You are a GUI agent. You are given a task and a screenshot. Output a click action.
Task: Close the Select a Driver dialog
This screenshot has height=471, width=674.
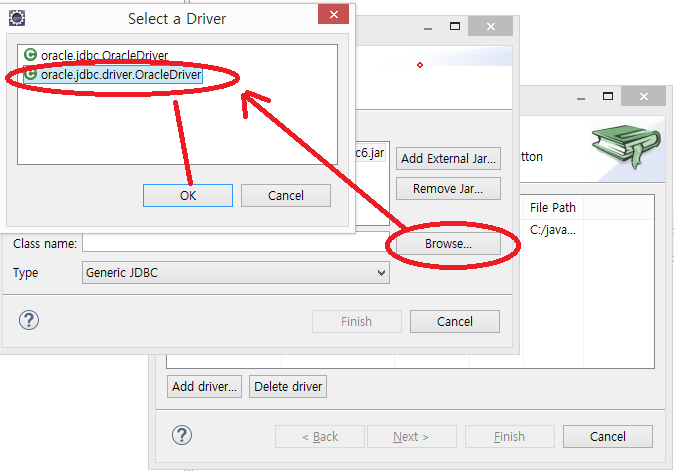[x=333, y=17]
